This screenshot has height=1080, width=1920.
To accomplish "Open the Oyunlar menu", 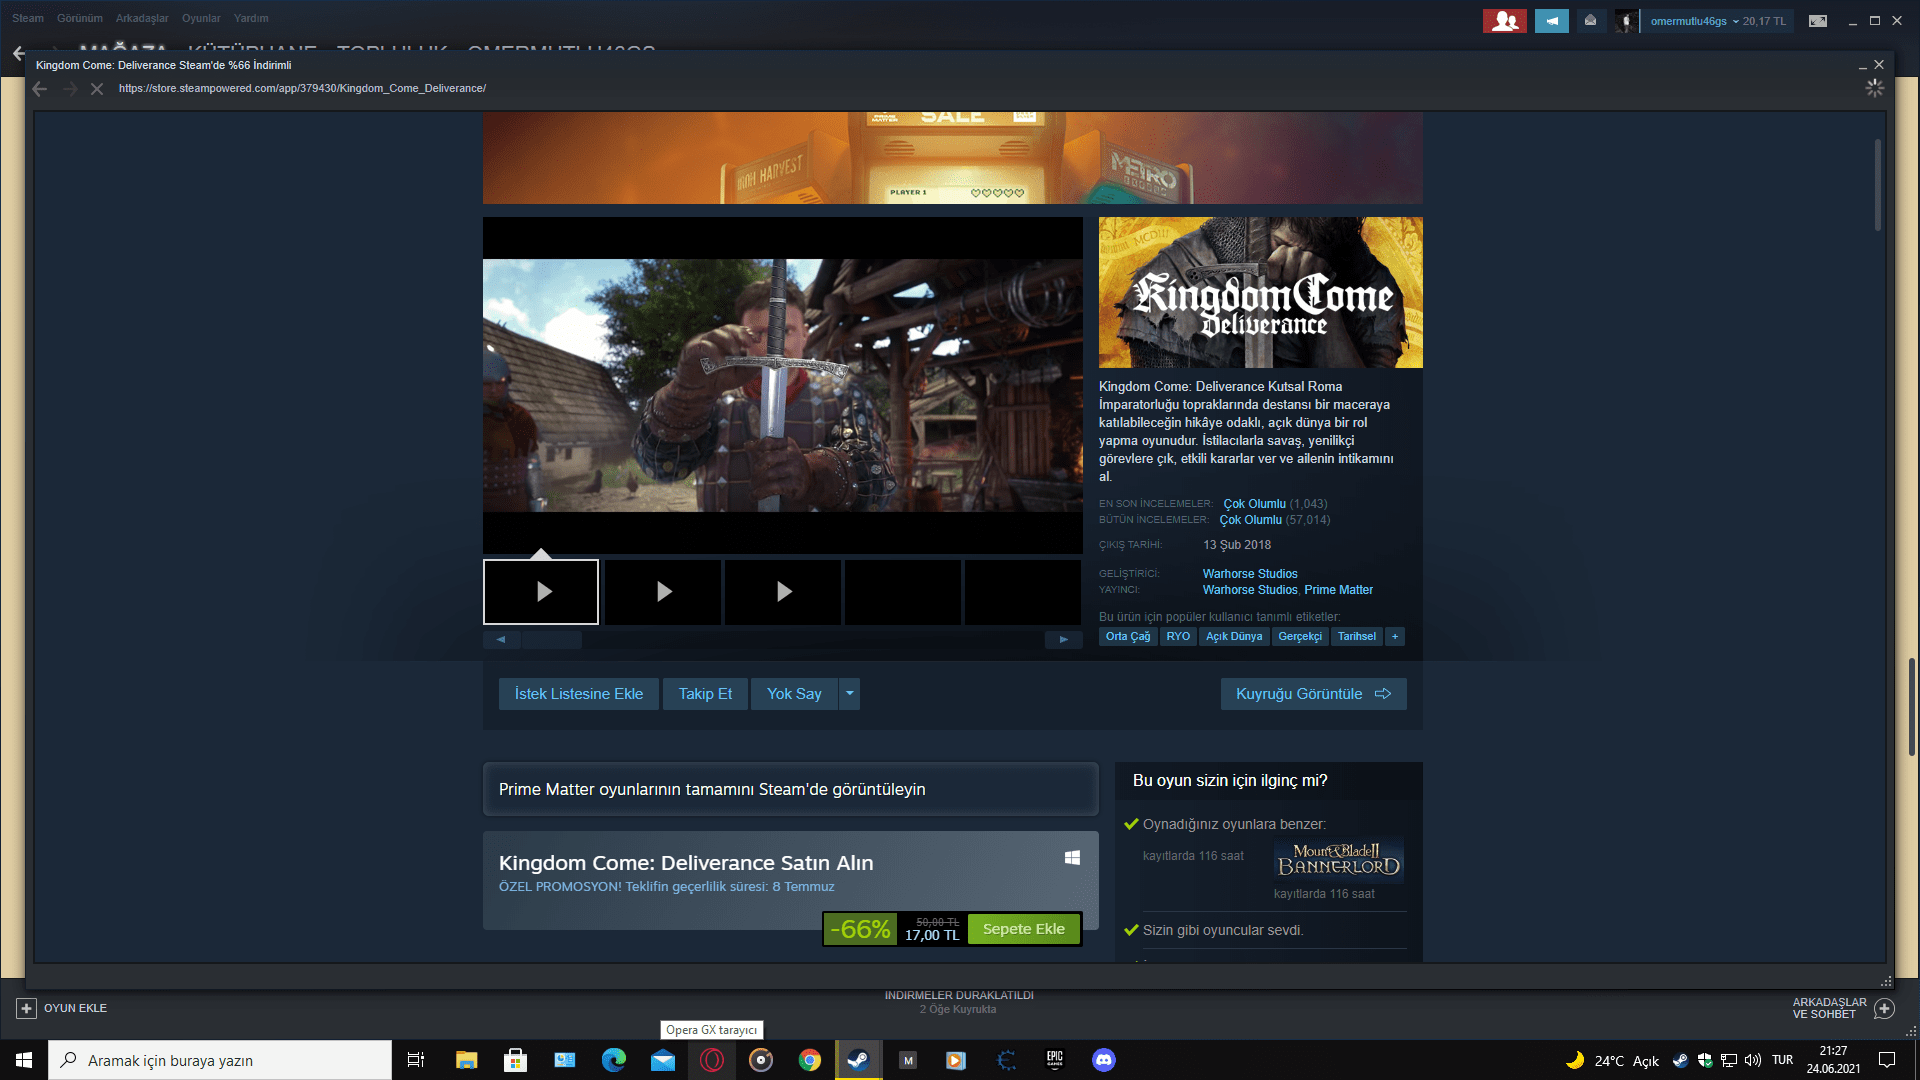I will coord(201,18).
